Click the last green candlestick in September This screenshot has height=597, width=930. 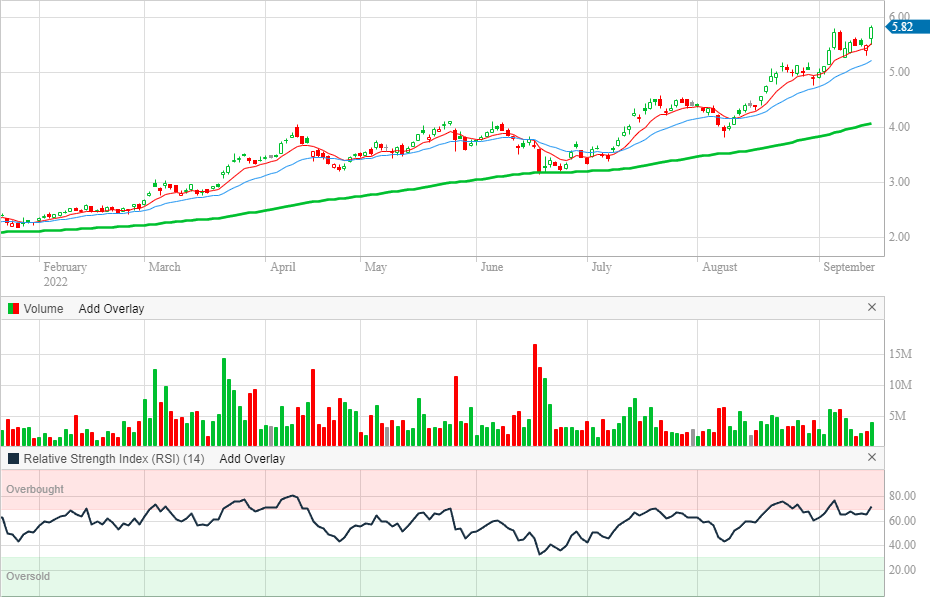pos(872,33)
